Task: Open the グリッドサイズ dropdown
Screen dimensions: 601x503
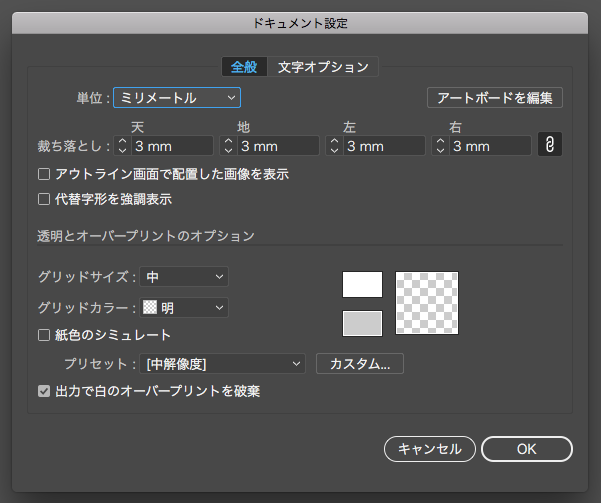Action: point(184,276)
